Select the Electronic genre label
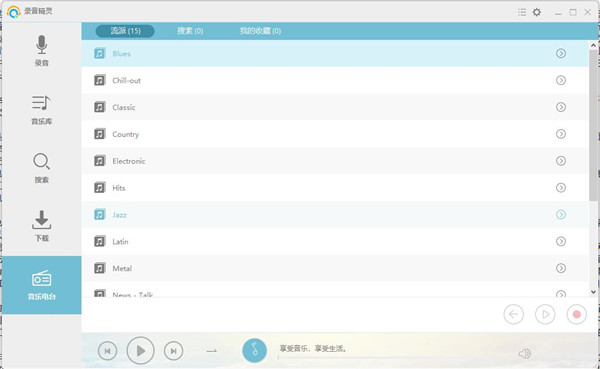 point(129,161)
